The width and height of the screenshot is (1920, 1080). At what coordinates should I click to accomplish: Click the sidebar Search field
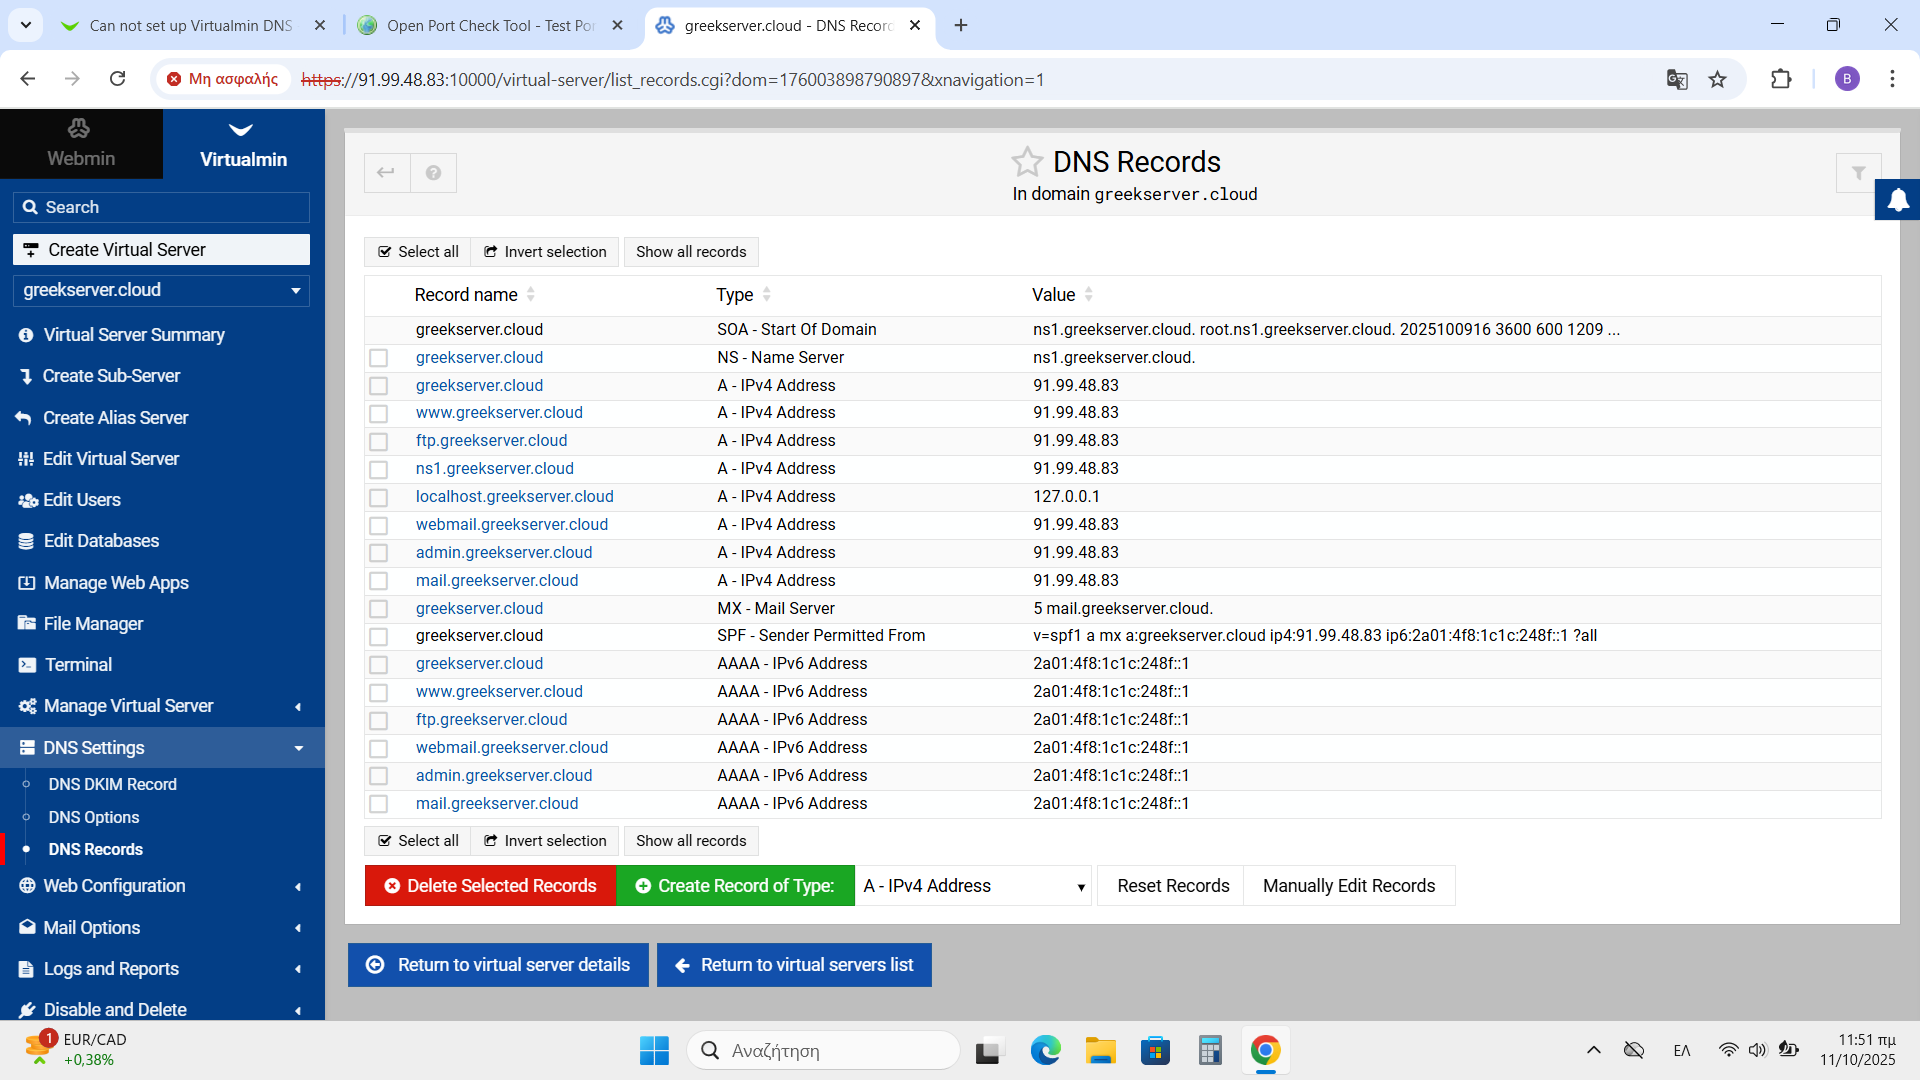tap(161, 207)
